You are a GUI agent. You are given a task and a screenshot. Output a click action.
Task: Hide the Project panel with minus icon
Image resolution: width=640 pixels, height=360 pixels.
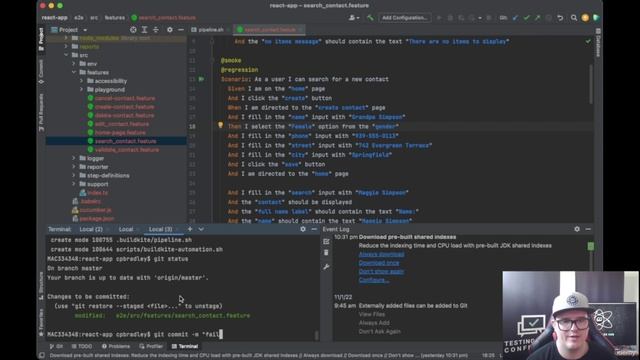[x=181, y=30]
